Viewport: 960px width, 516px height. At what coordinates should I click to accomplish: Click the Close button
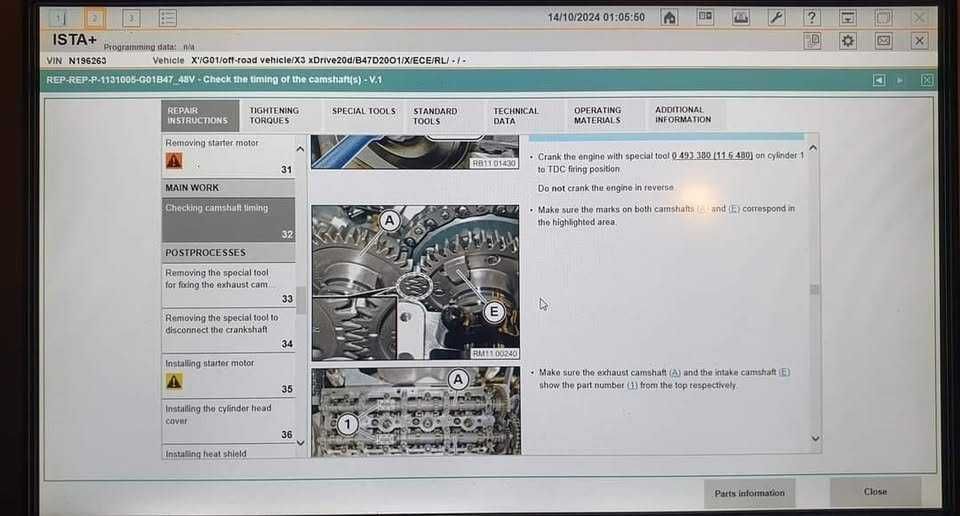[876, 492]
